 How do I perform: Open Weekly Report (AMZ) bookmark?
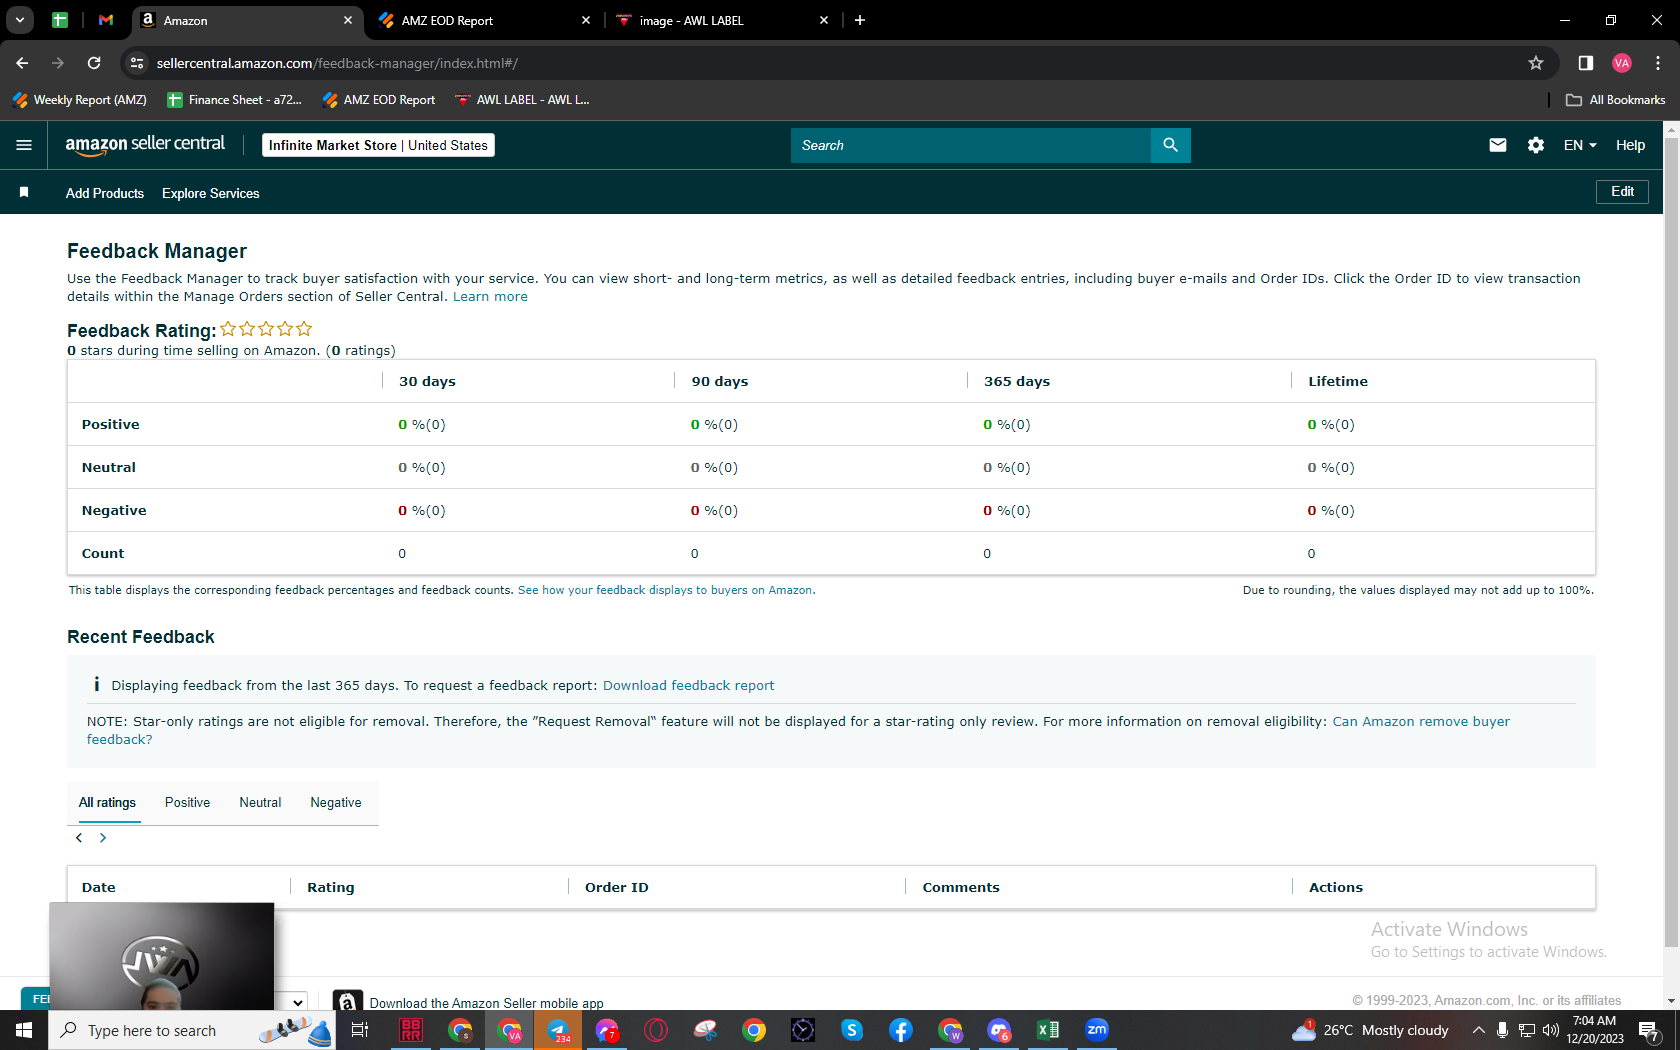79,100
